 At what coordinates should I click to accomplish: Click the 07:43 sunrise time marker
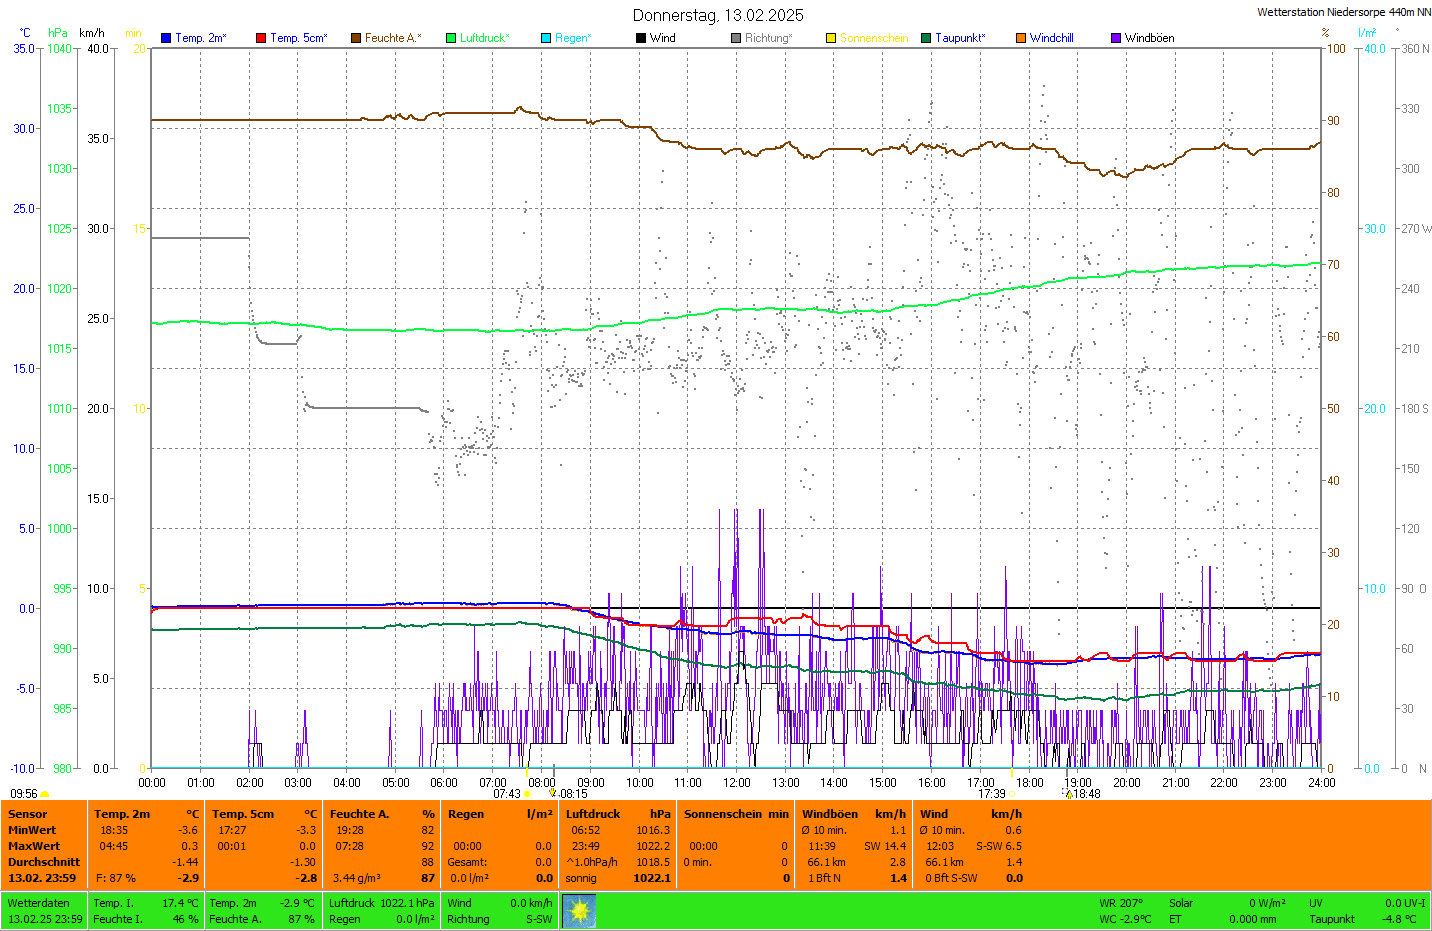point(507,794)
